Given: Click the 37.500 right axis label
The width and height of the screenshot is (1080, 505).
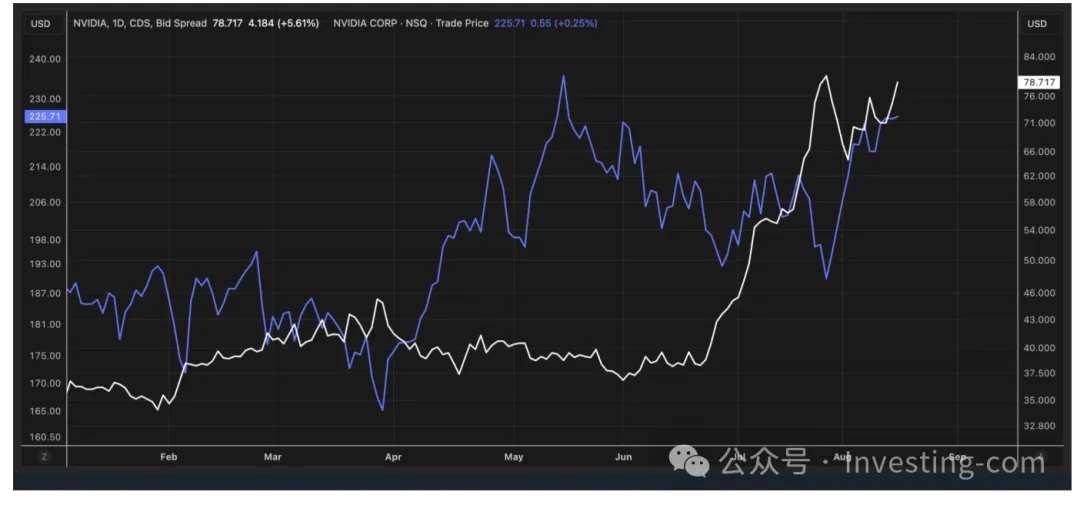Looking at the screenshot, I should (1040, 373).
